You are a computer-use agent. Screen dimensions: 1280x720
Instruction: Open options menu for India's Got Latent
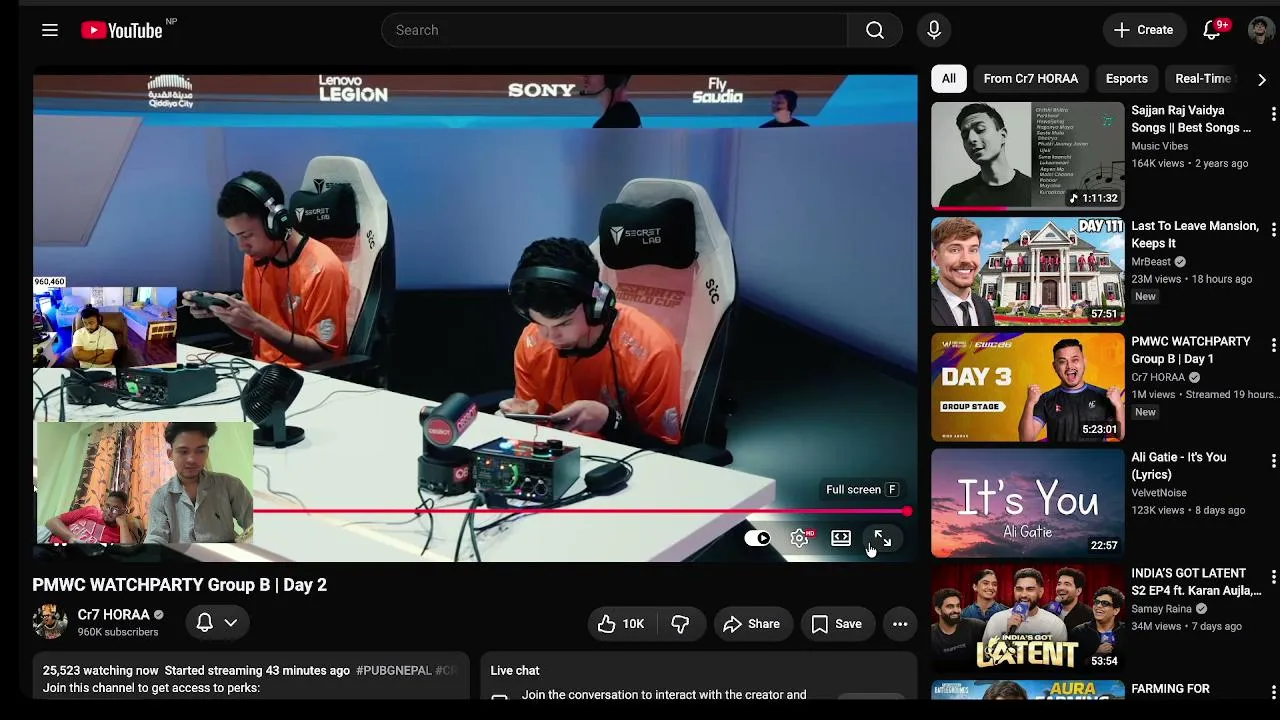point(1273,578)
